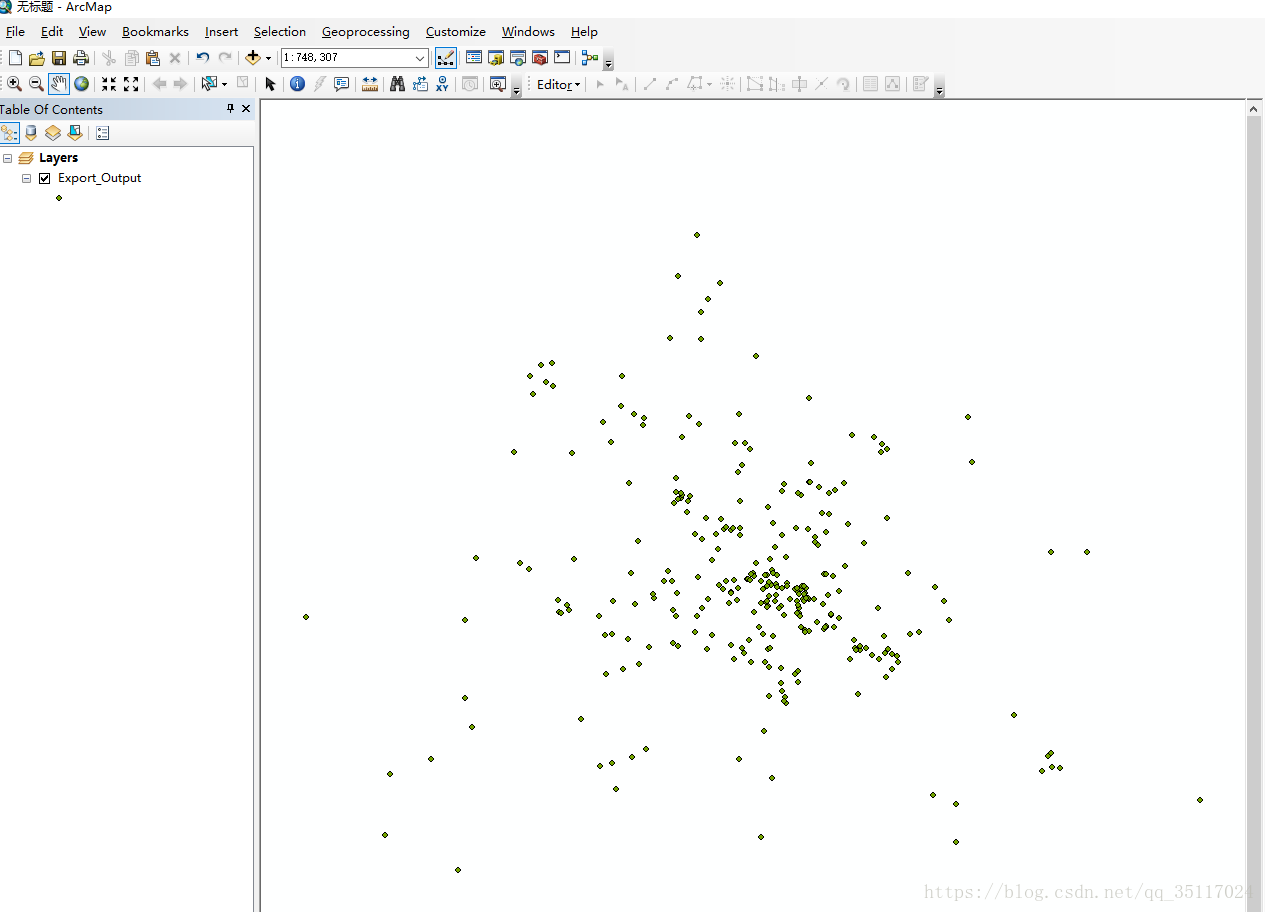Pin the Table Of Contents panel
This screenshot has height=912, width=1265.
[230, 109]
